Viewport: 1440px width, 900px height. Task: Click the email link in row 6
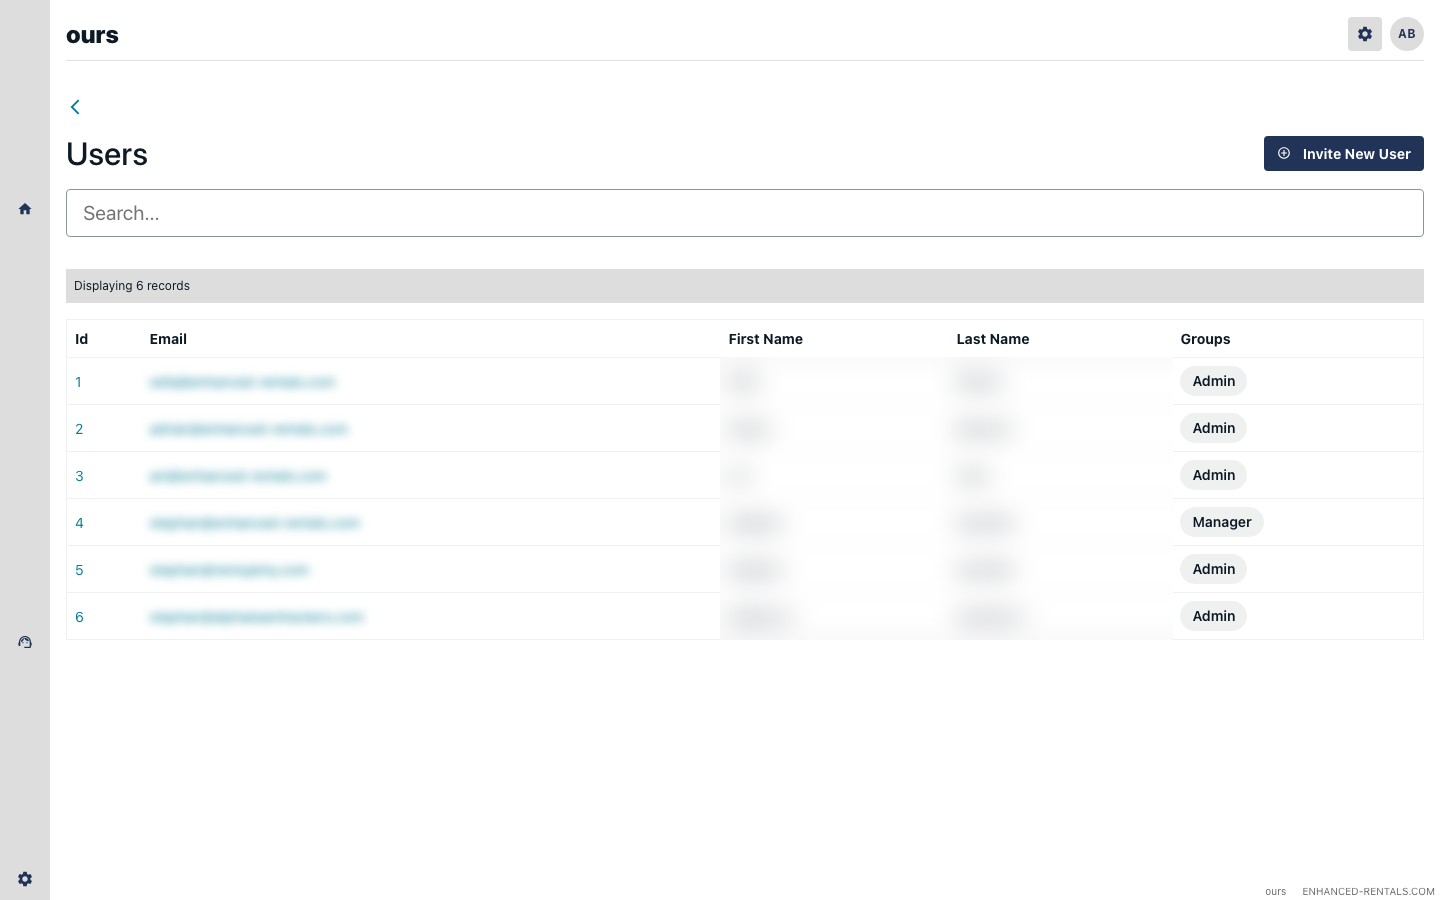pyautogui.click(x=256, y=617)
